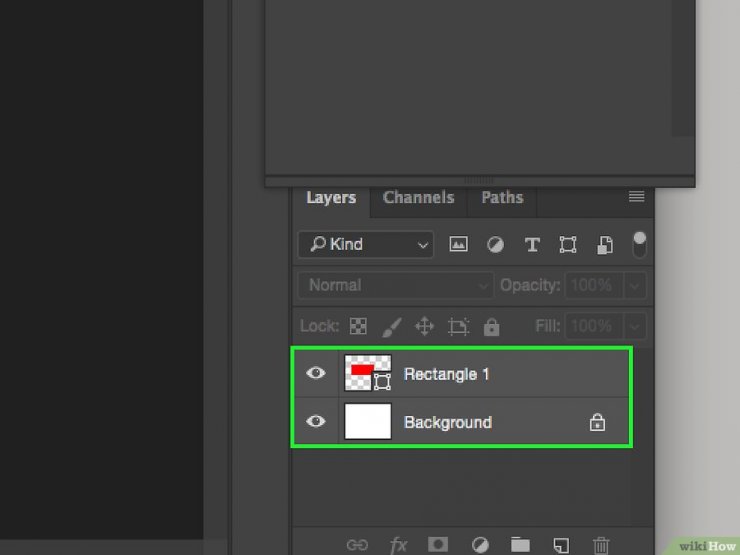Lock all padlock icon in Lock row

tap(491, 326)
